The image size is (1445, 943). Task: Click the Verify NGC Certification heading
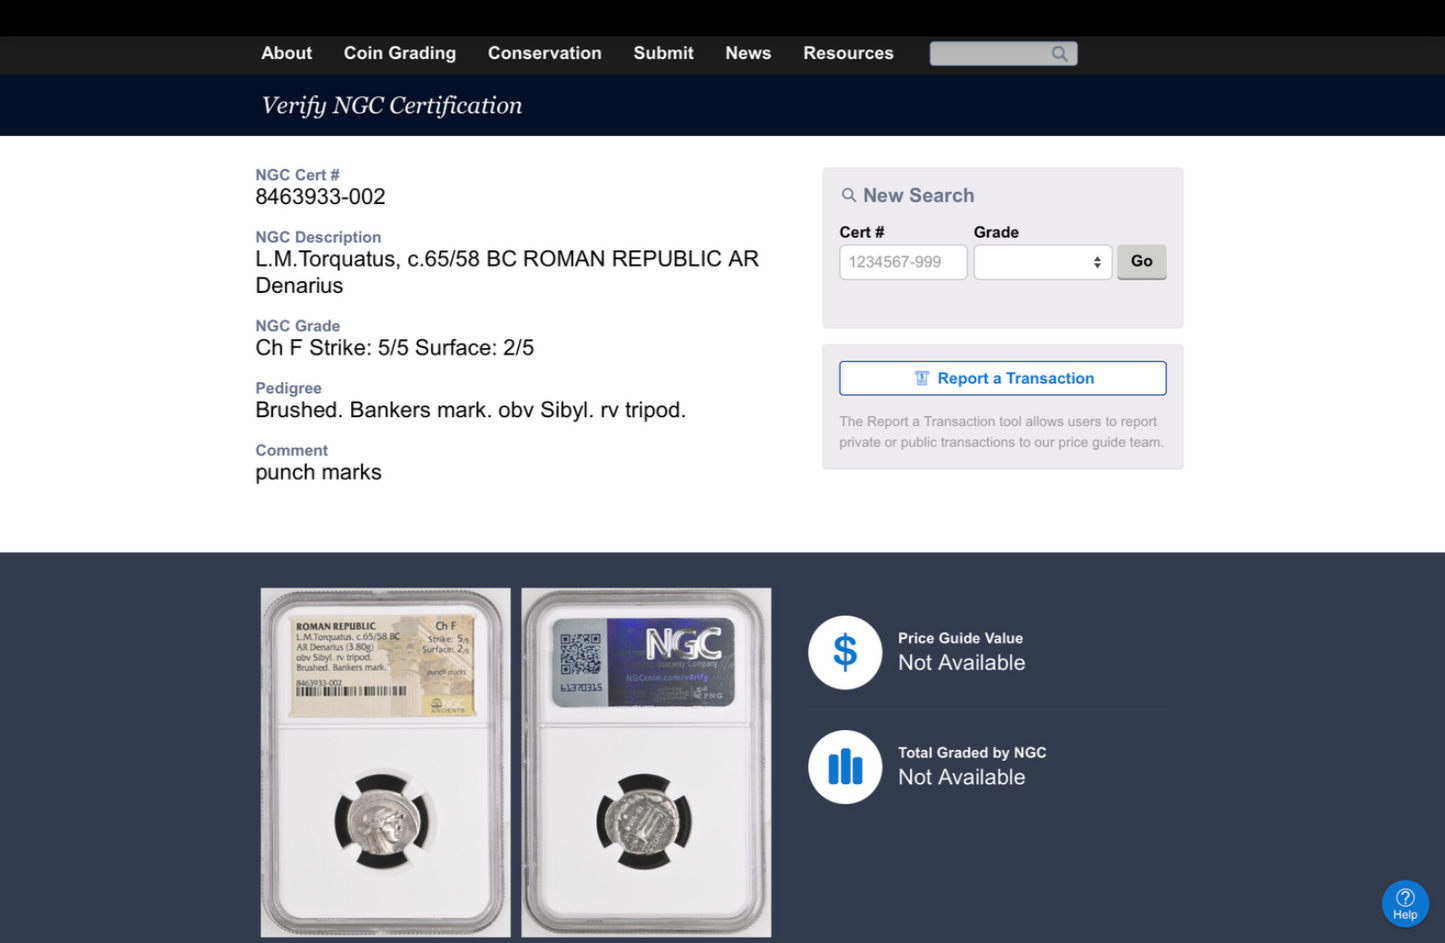(x=392, y=105)
